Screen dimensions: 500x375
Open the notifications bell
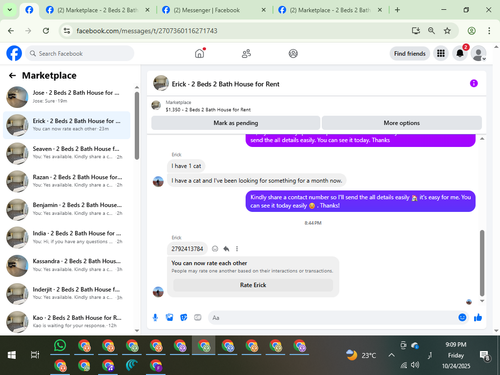click(x=460, y=53)
